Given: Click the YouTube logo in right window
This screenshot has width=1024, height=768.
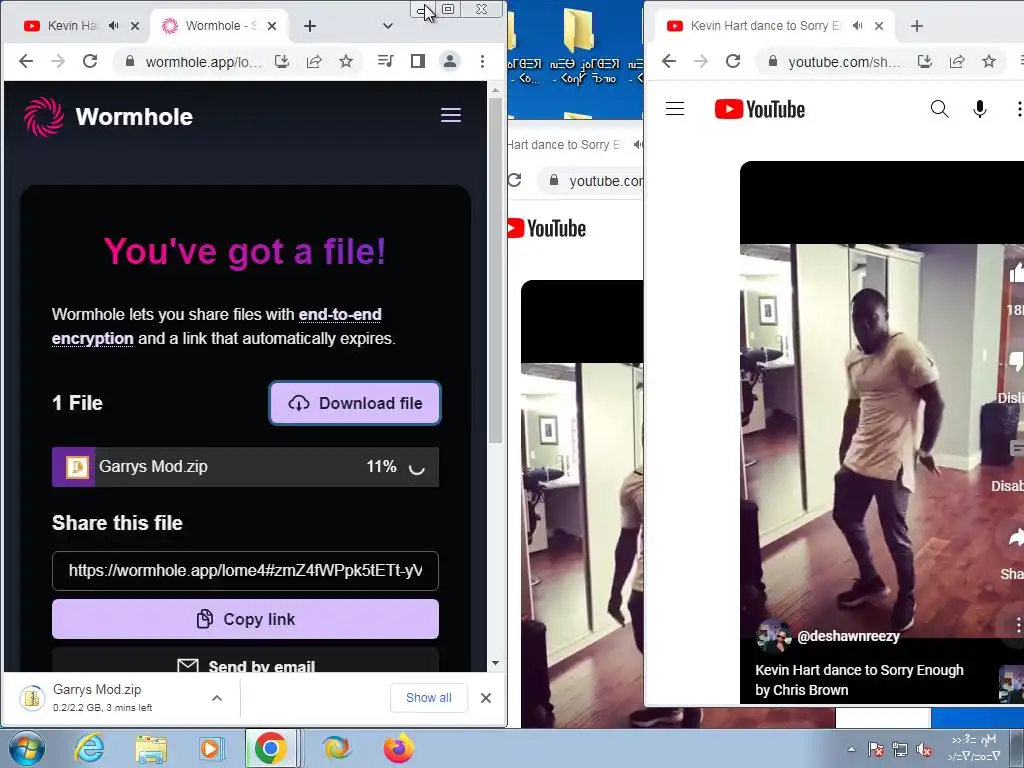Looking at the screenshot, I should coord(760,109).
